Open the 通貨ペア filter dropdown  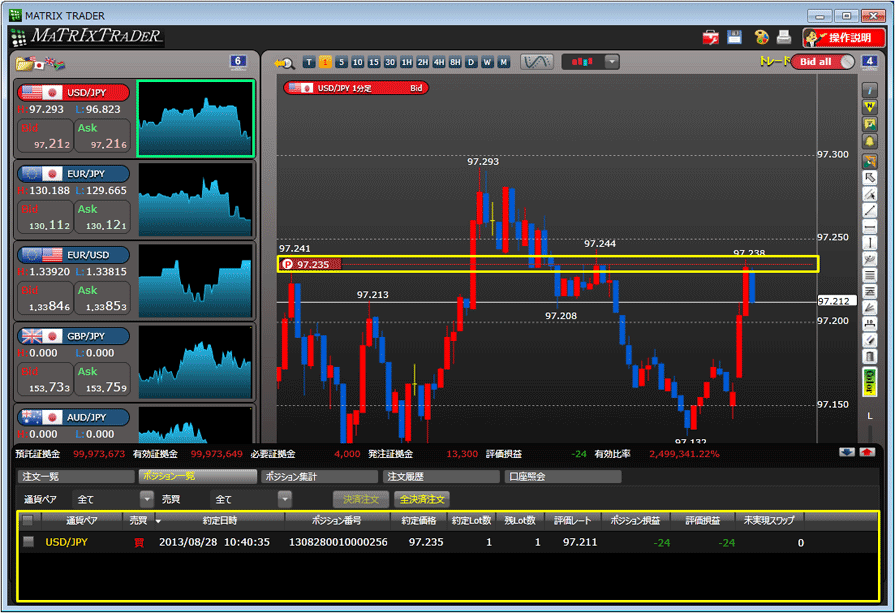pyautogui.click(x=147, y=499)
